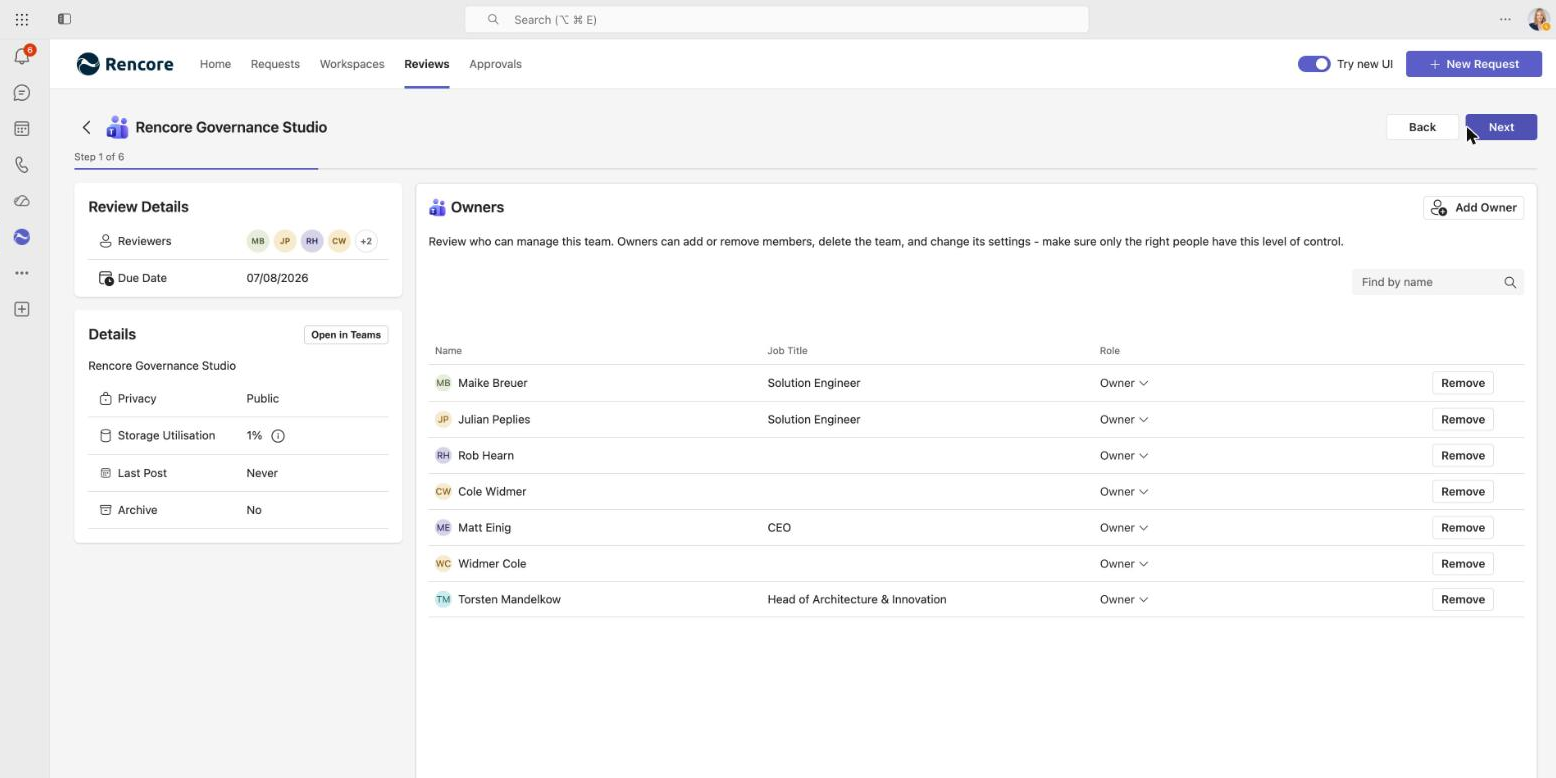Image resolution: width=1556 pixels, height=778 pixels.
Task: Open the Chat icon in sidebar
Action: 22,93
